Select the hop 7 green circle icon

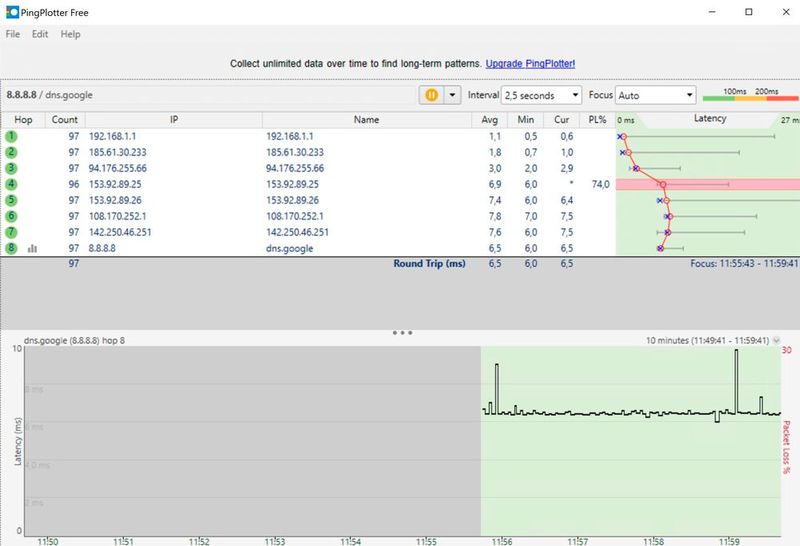[11, 232]
